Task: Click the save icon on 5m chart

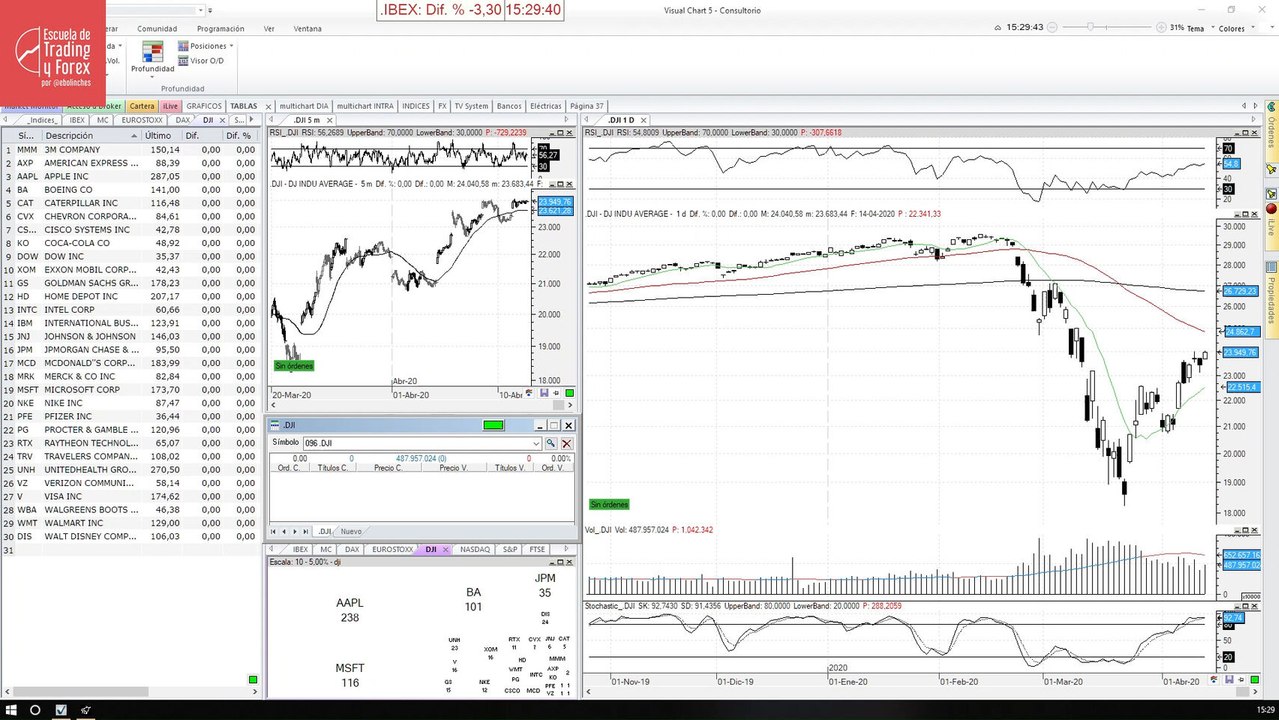Action: tap(544, 393)
